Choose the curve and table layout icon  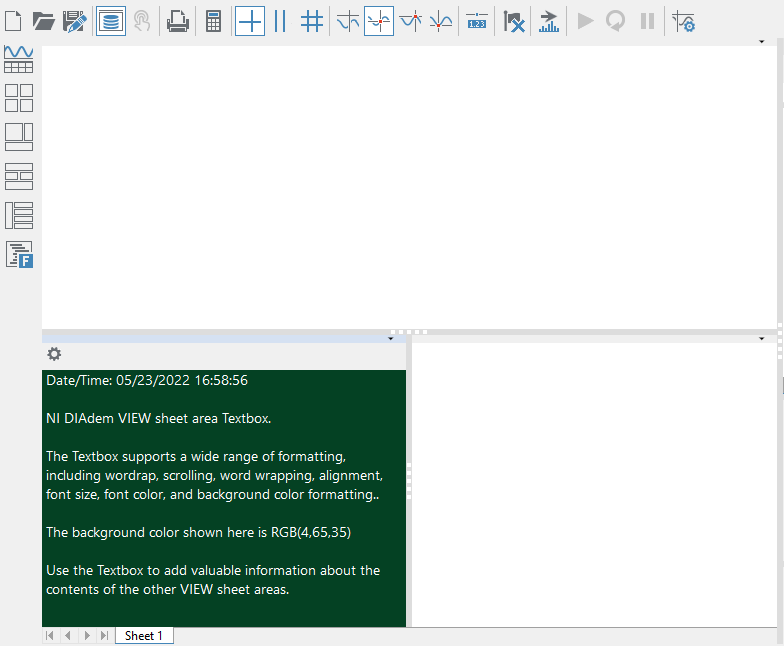19,59
